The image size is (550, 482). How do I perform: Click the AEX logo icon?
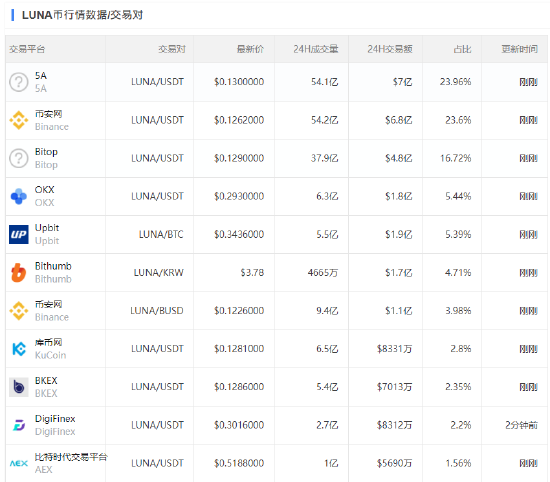(x=19, y=463)
